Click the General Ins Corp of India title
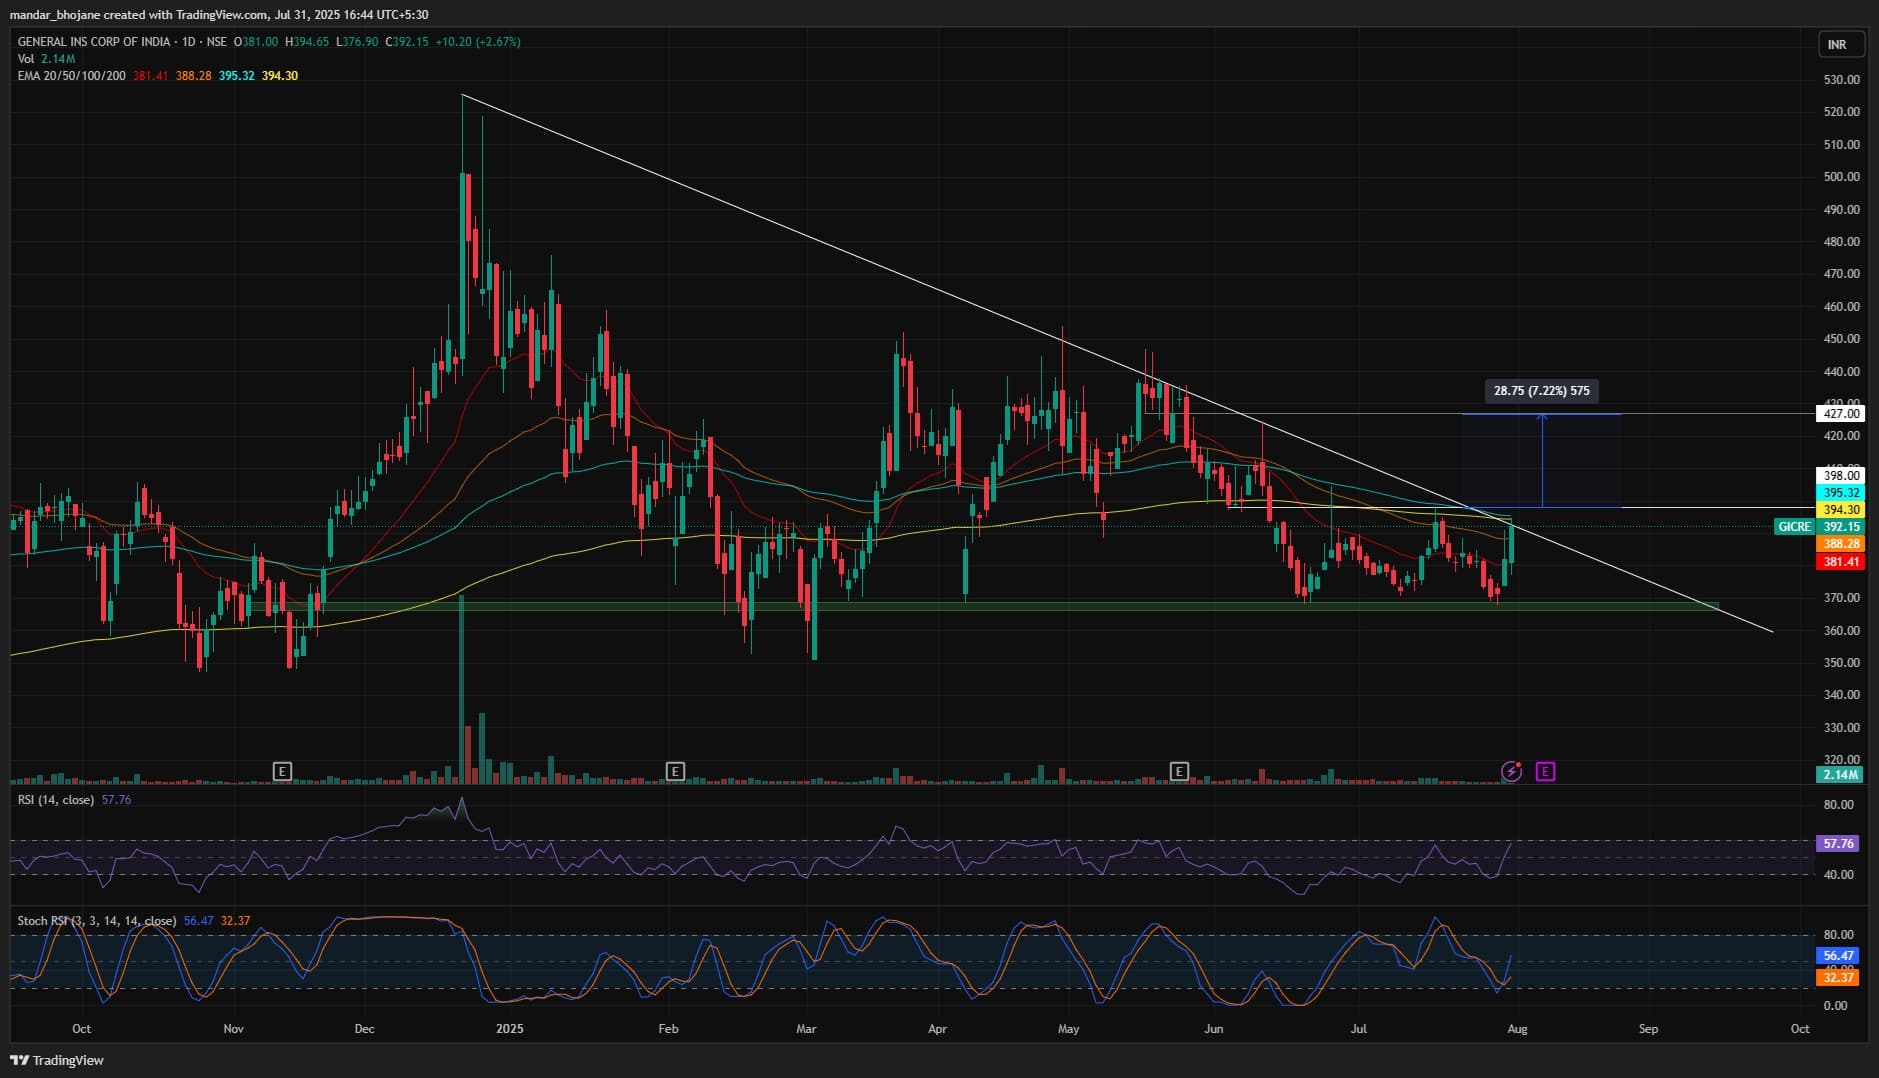 pos(93,42)
